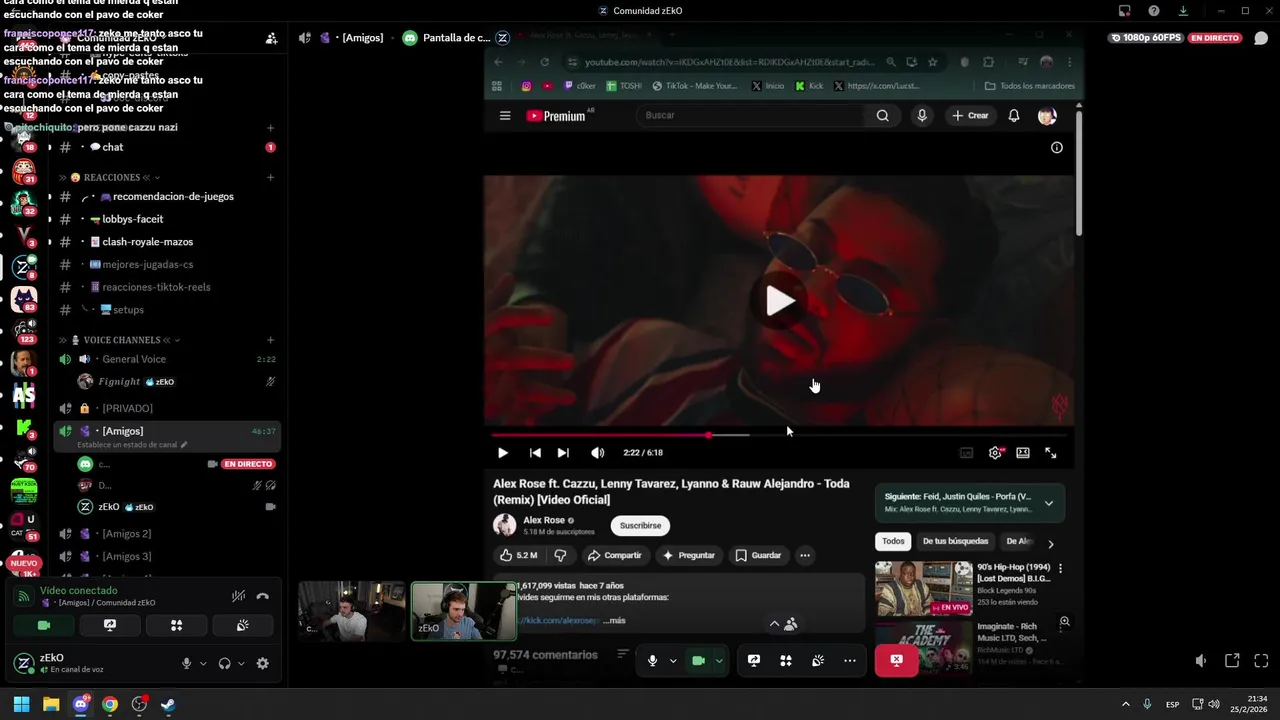
Task: Join the [Amigos 3] voice channel
Action: point(165,556)
